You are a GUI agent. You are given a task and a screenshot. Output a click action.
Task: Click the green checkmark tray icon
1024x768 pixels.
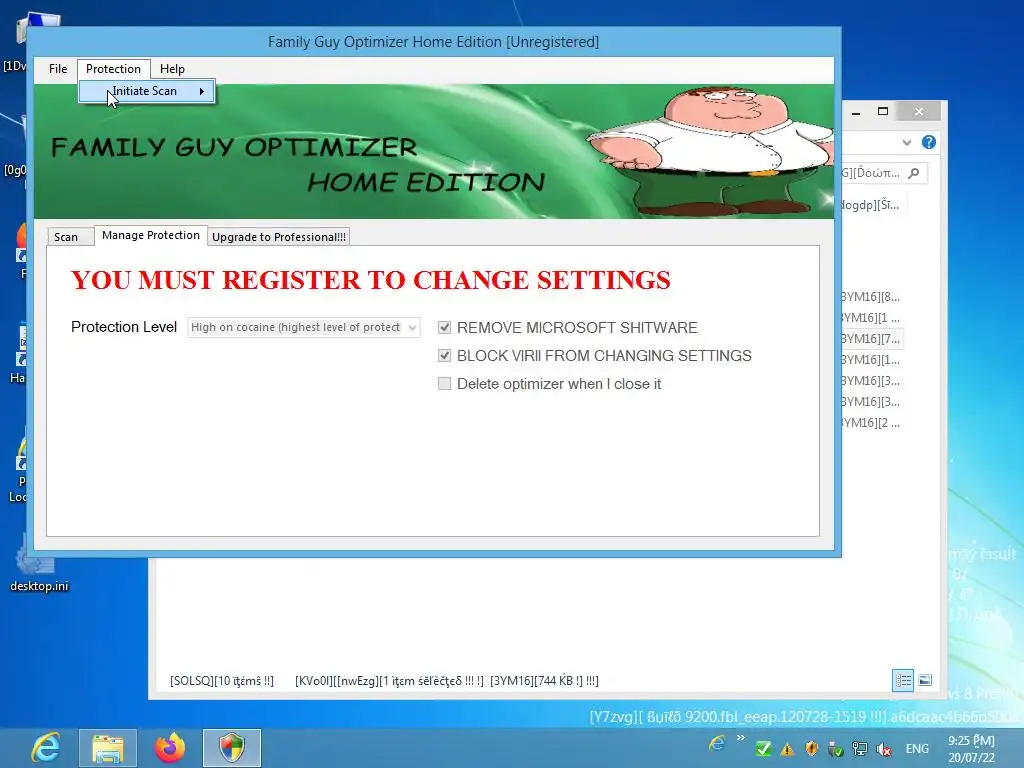tap(763, 749)
